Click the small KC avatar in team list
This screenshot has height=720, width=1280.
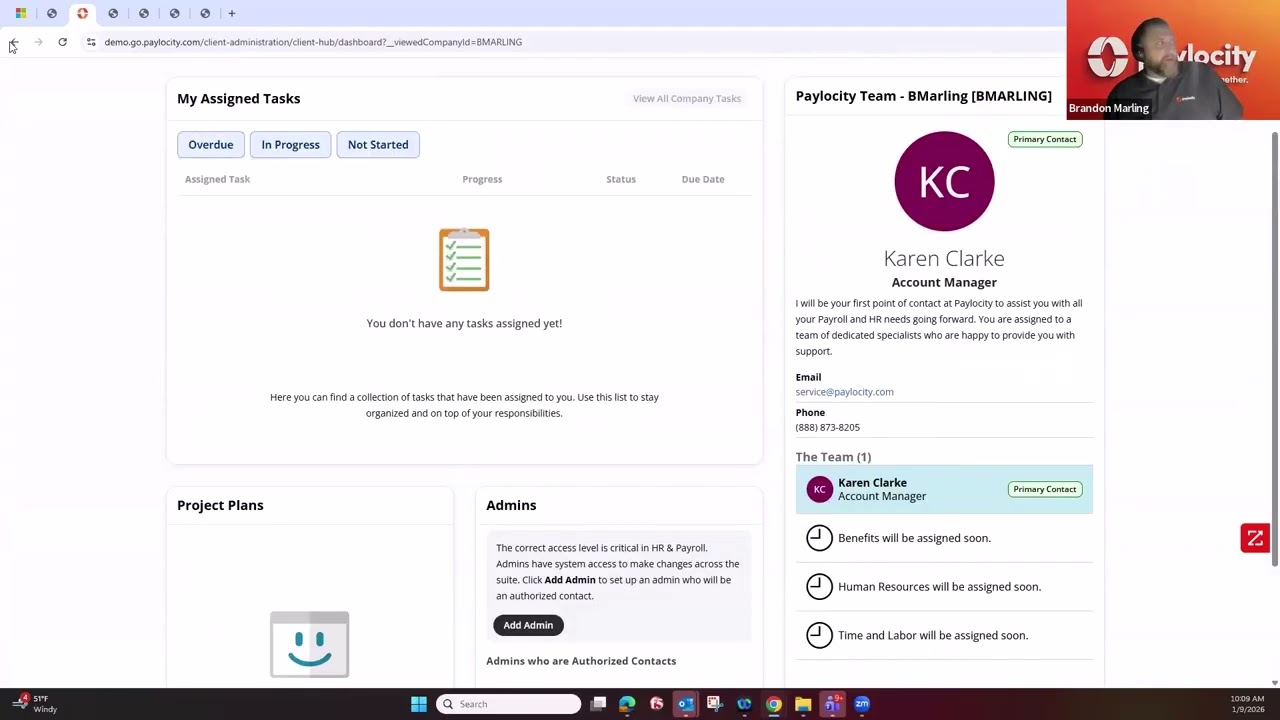tap(819, 489)
